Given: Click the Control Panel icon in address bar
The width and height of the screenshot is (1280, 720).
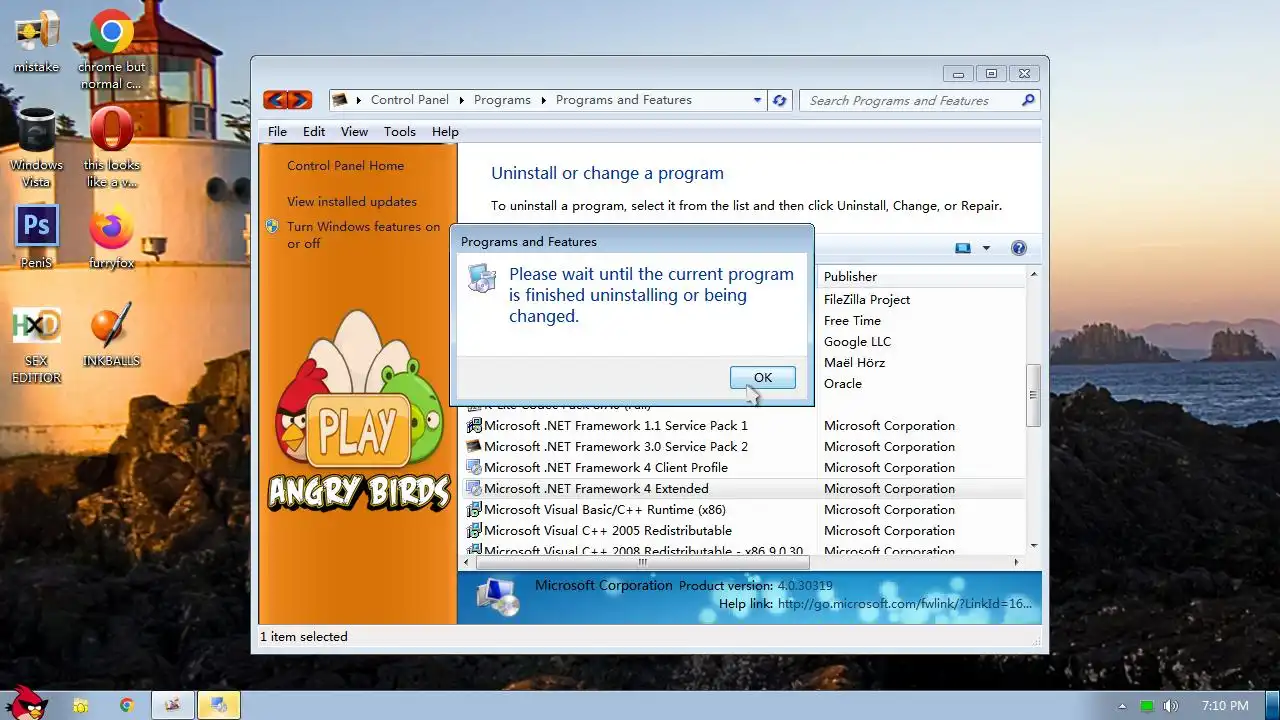Looking at the screenshot, I should tap(341, 100).
